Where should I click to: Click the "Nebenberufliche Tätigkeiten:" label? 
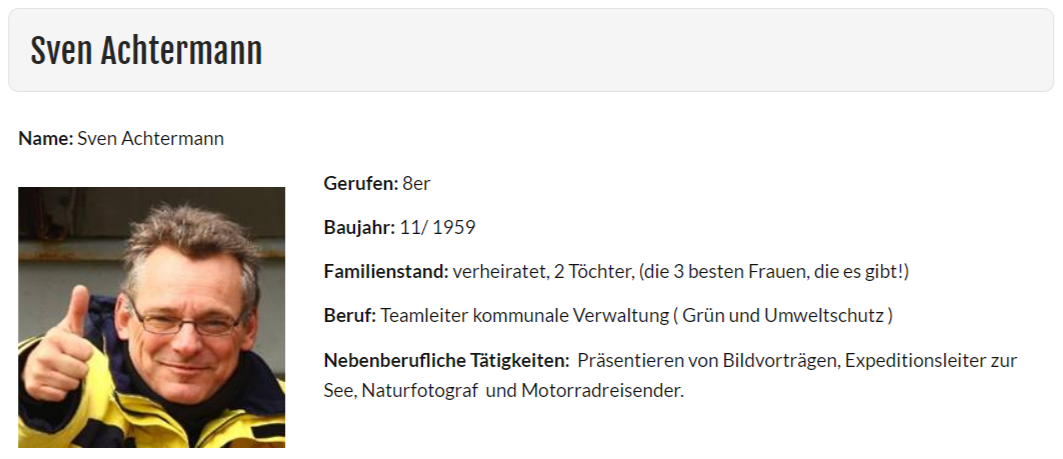click(447, 360)
